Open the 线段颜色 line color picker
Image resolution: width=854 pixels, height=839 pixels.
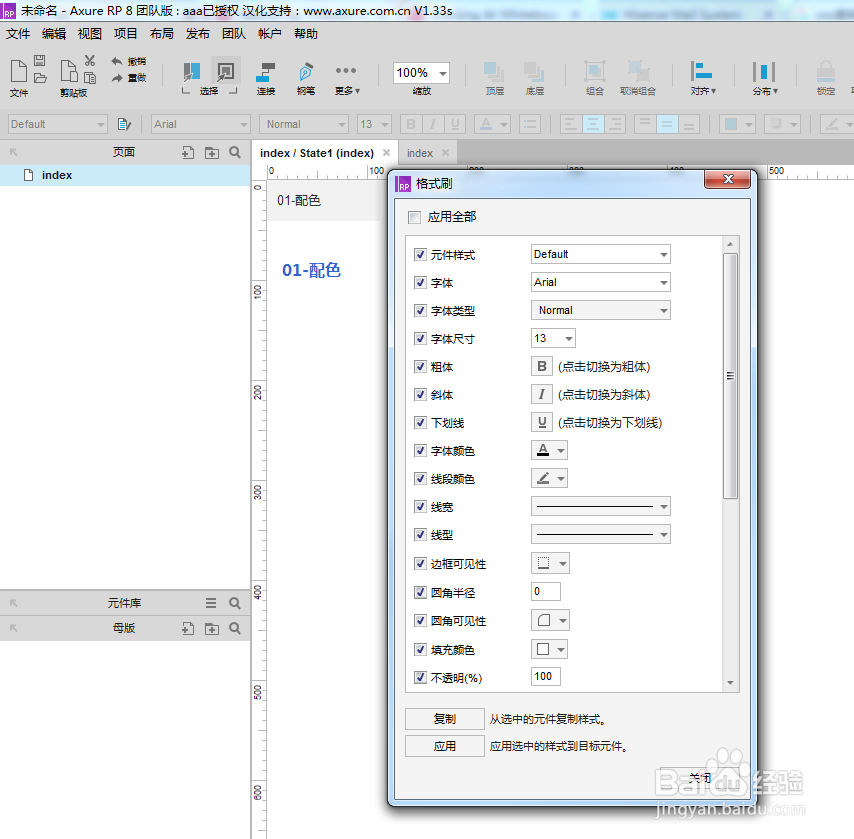click(549, 478)
